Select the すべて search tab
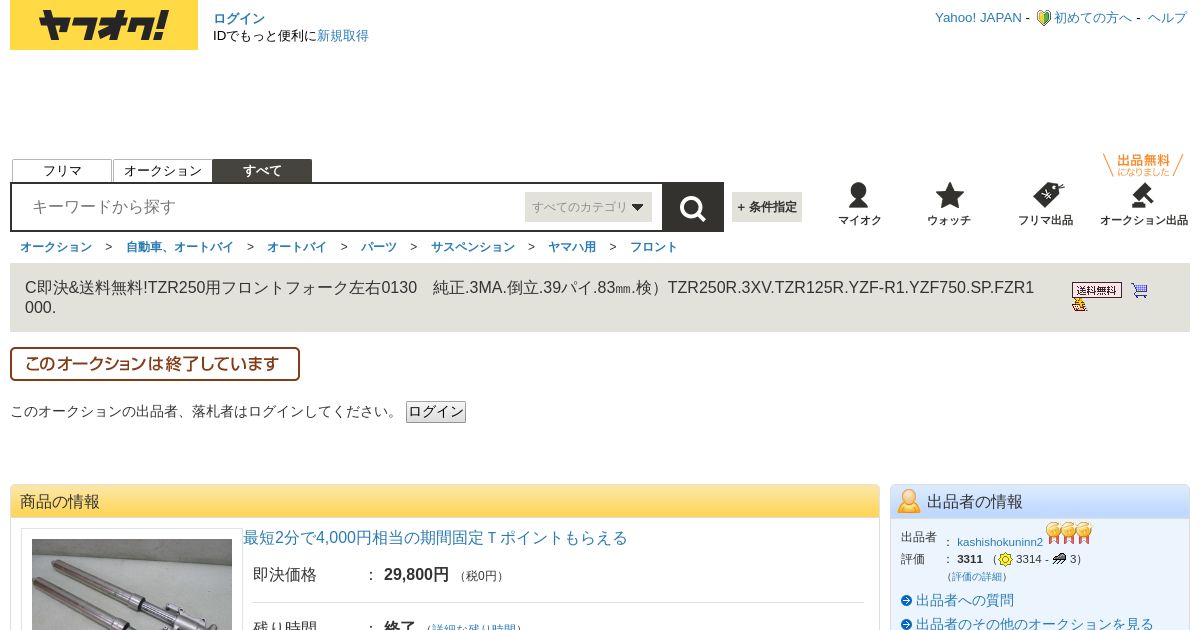 262,171
